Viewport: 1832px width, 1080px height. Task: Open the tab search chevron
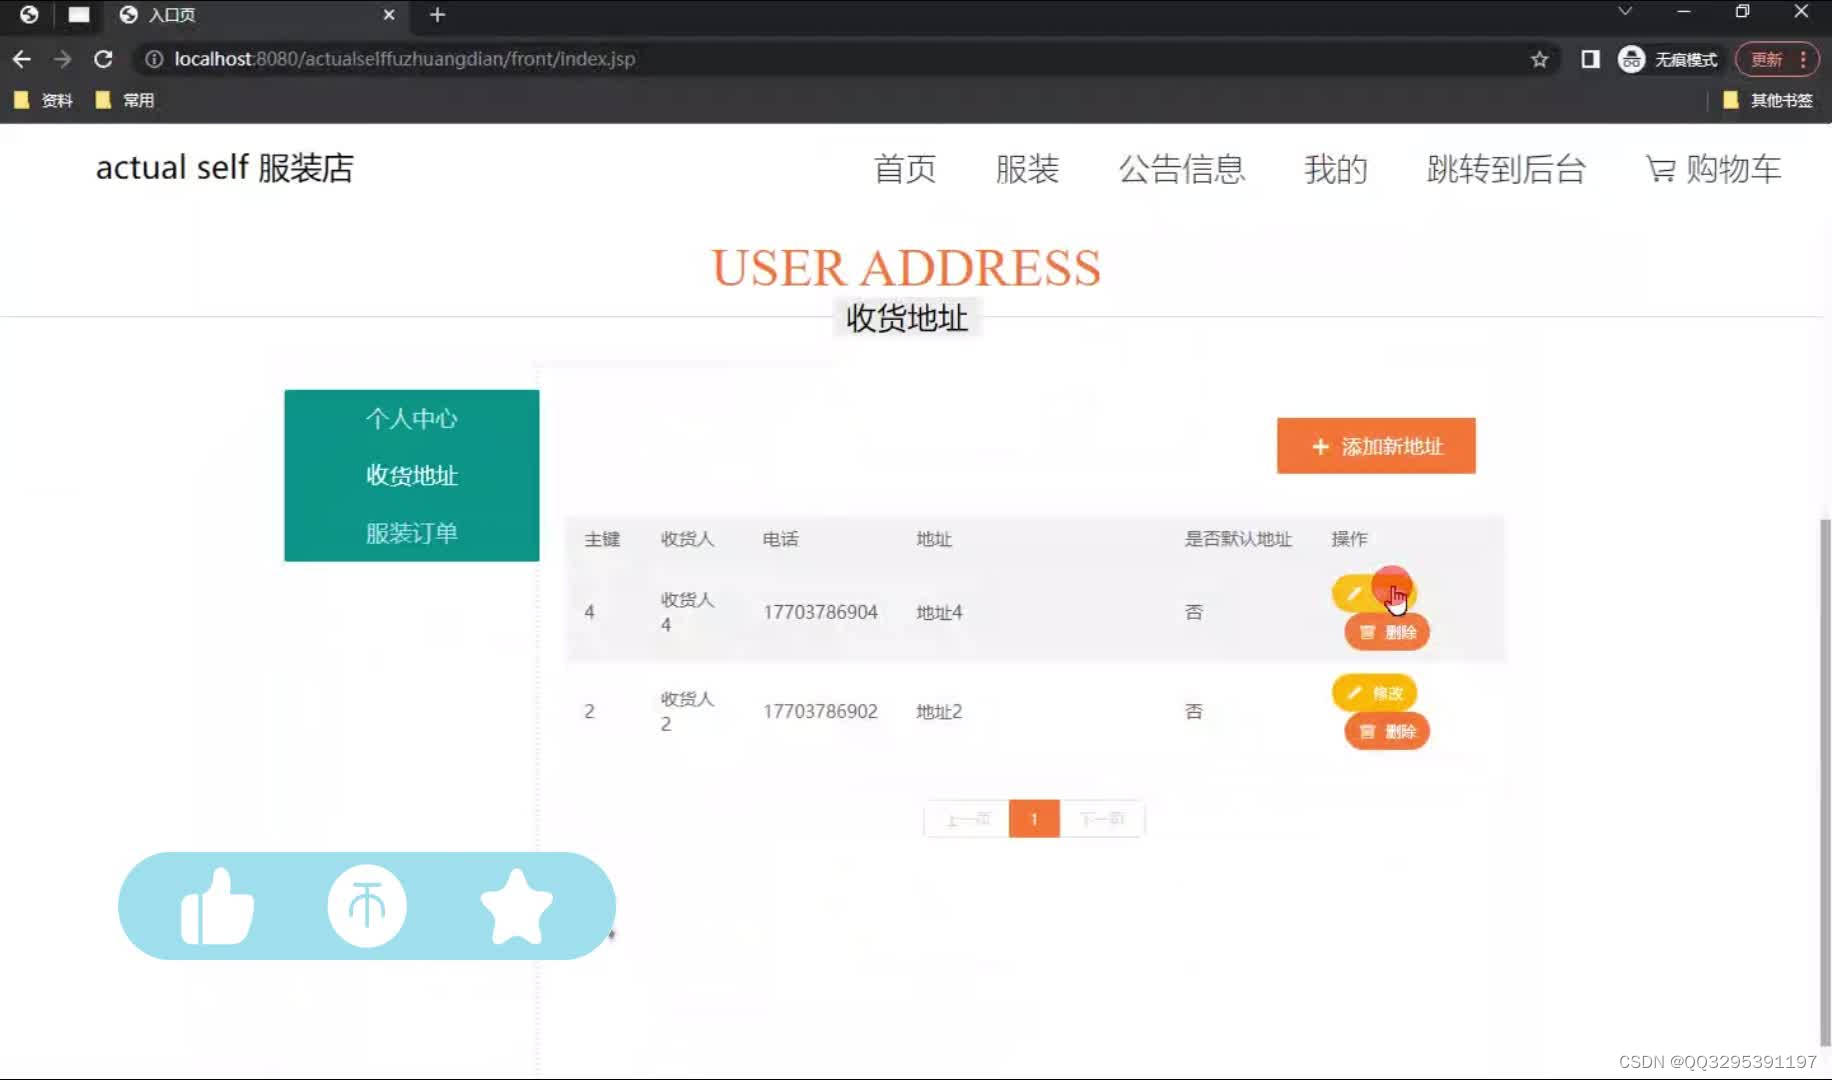pos(1625,12)
